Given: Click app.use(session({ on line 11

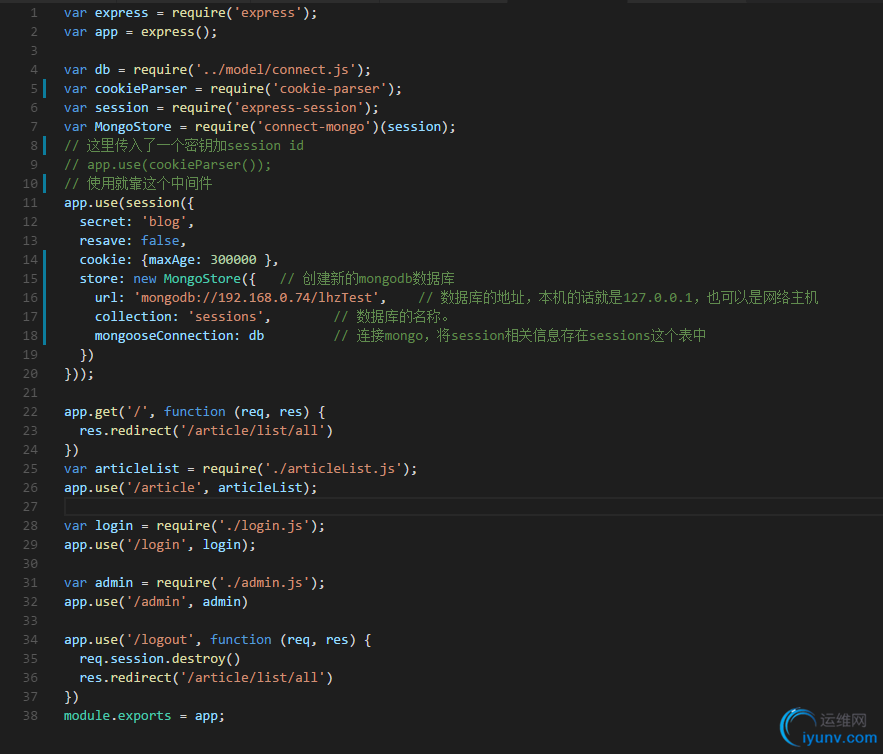Looking at the screenshot, I should (129, 203).
